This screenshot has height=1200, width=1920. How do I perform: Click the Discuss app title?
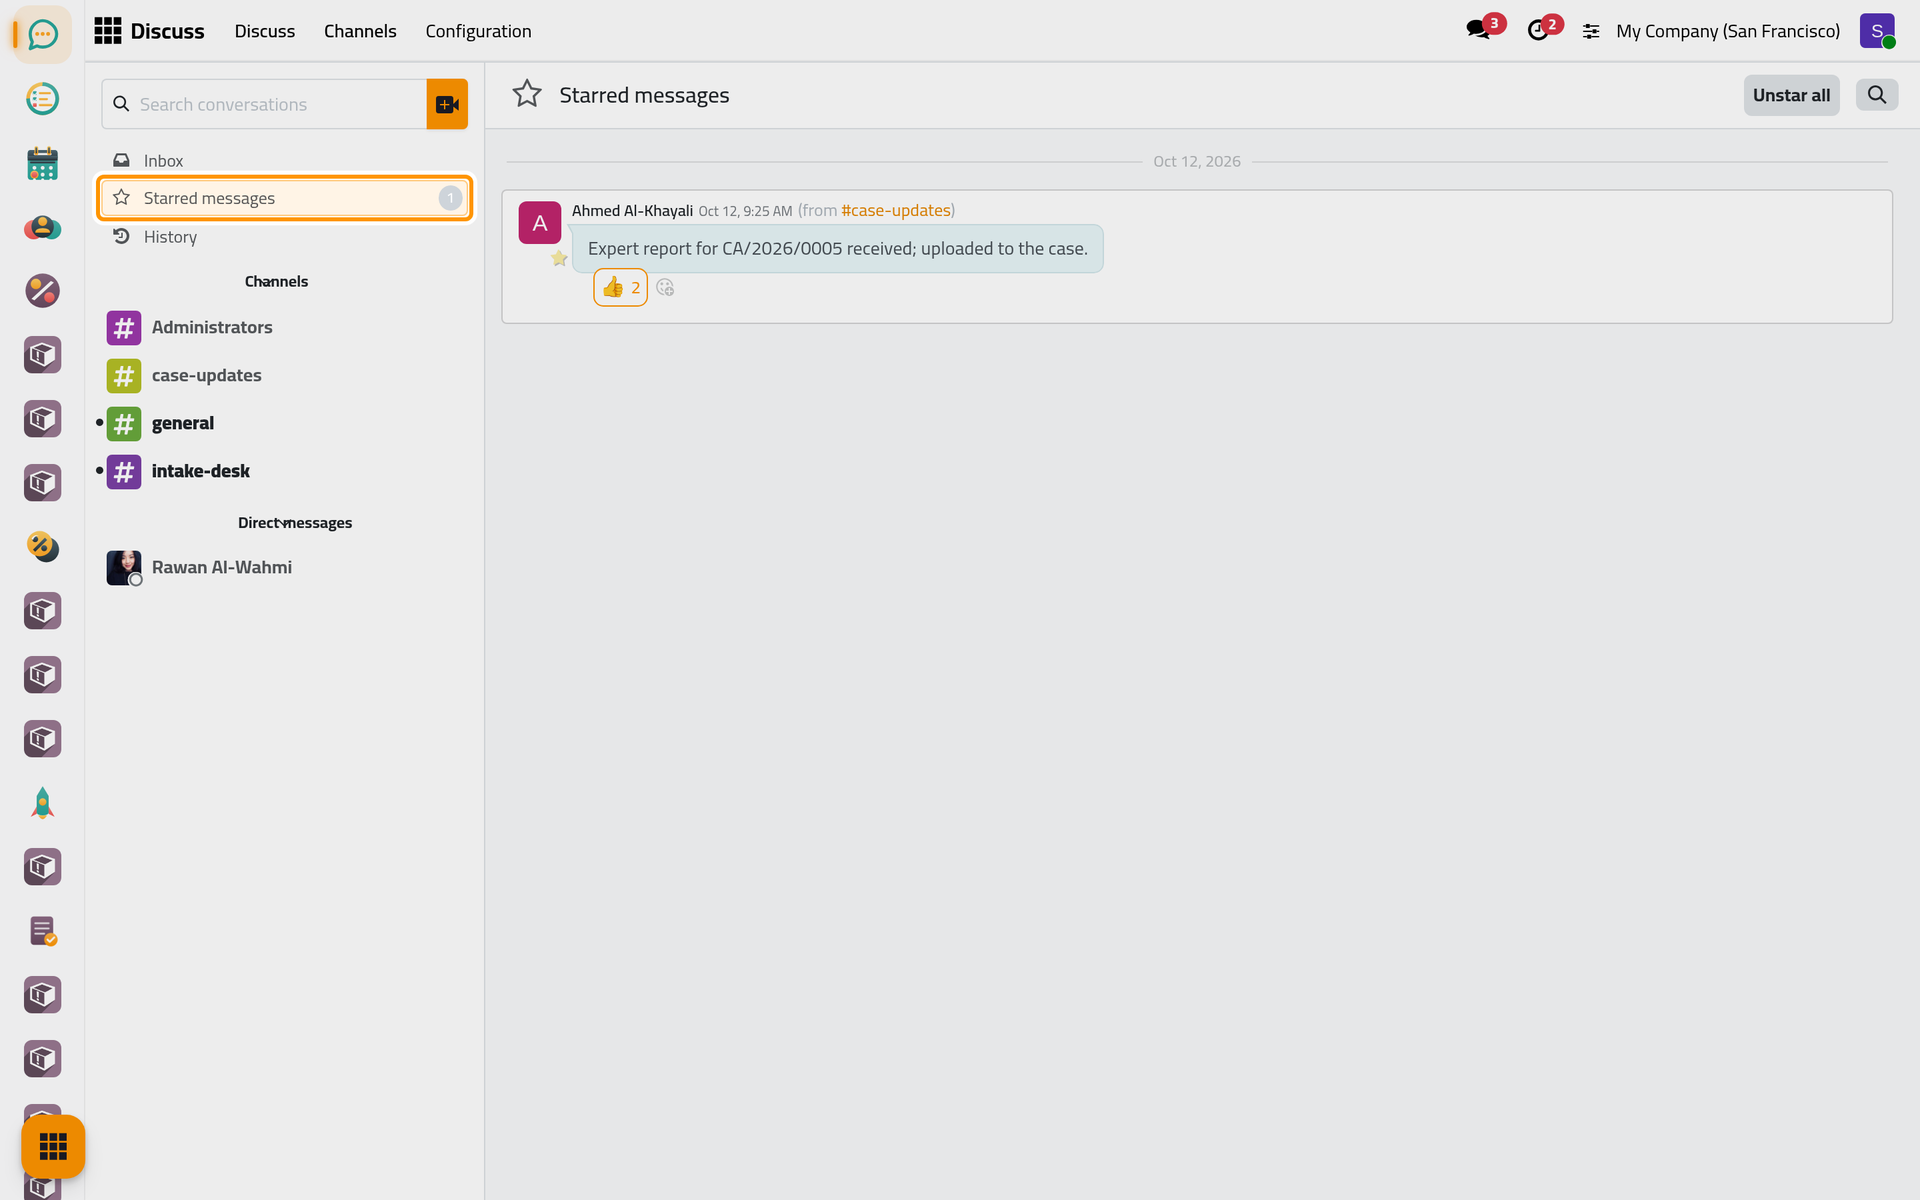pos(167,31)
